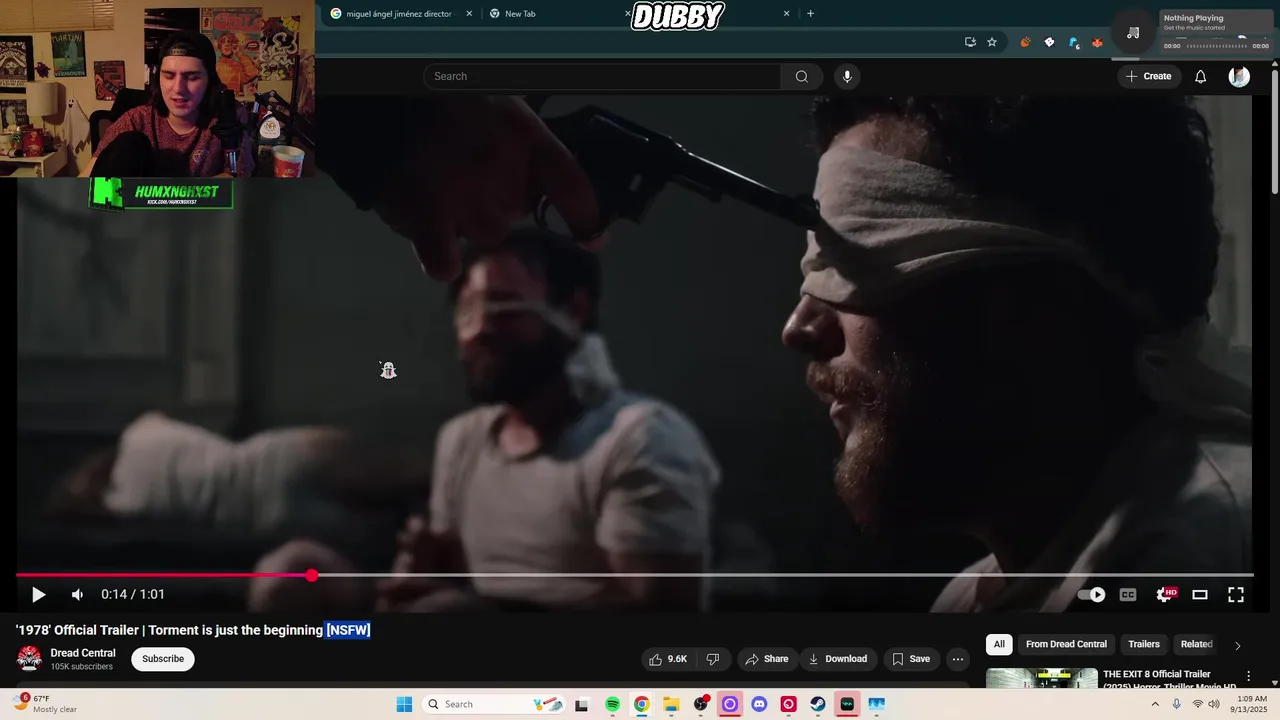Show hidden system tray icons
Screen dimensions: 1280x720
pyautogui.click(x=1155, y=705)
